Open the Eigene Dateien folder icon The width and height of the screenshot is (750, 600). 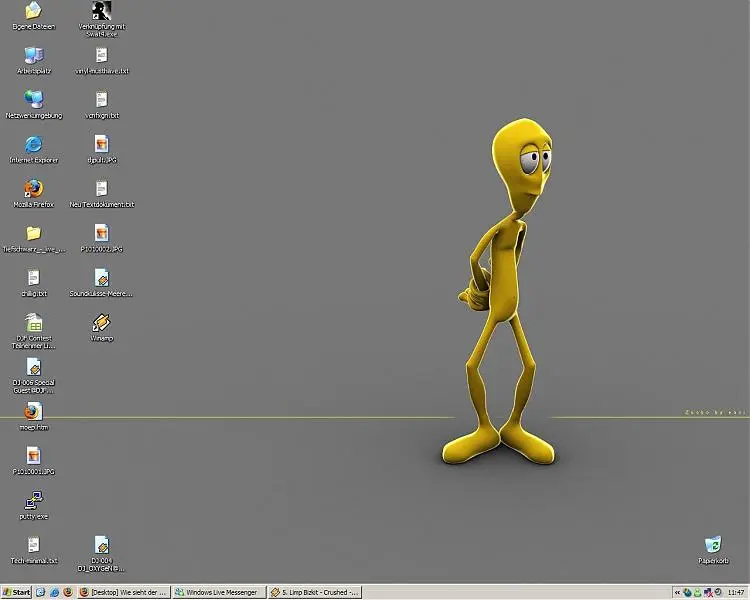[33, 12]
